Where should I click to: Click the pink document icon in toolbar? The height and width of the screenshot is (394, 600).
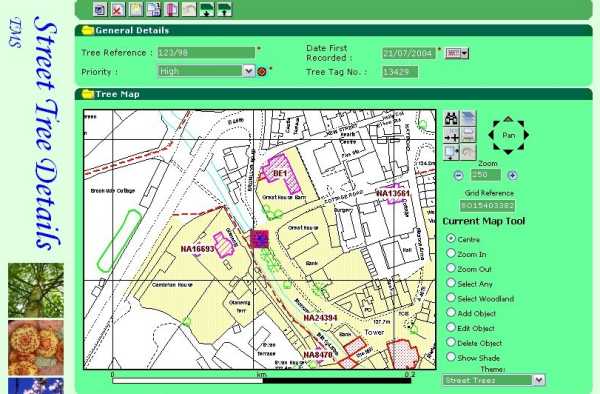point(171,9)
